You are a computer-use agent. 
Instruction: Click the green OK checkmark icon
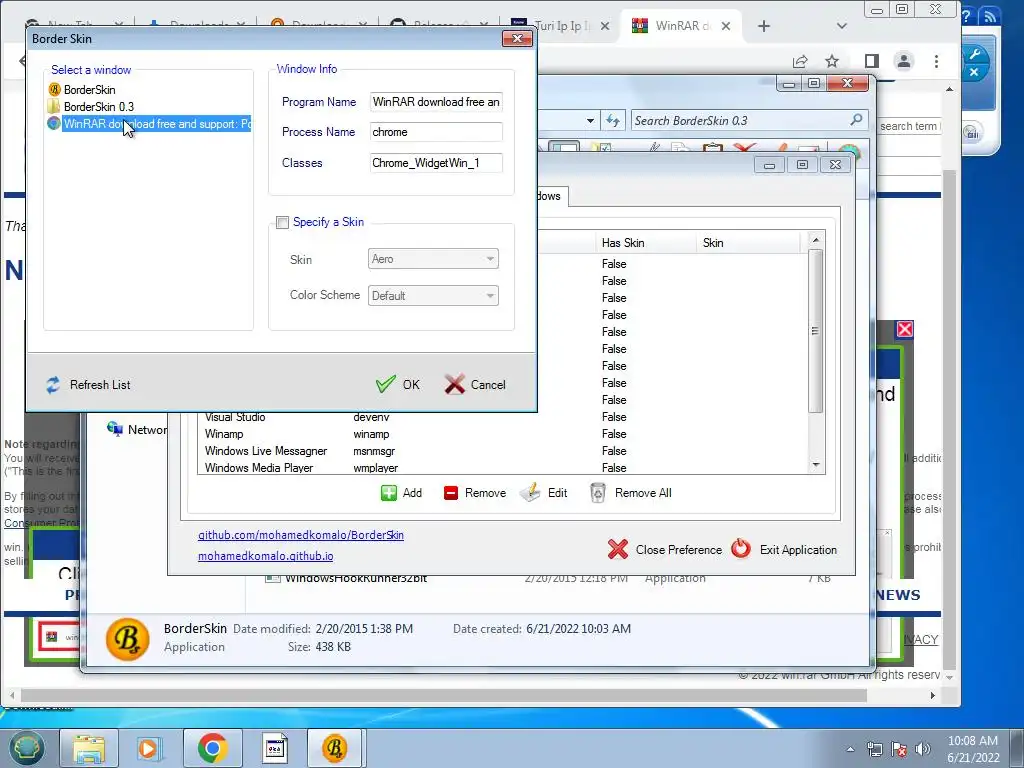tap(385, 384)
